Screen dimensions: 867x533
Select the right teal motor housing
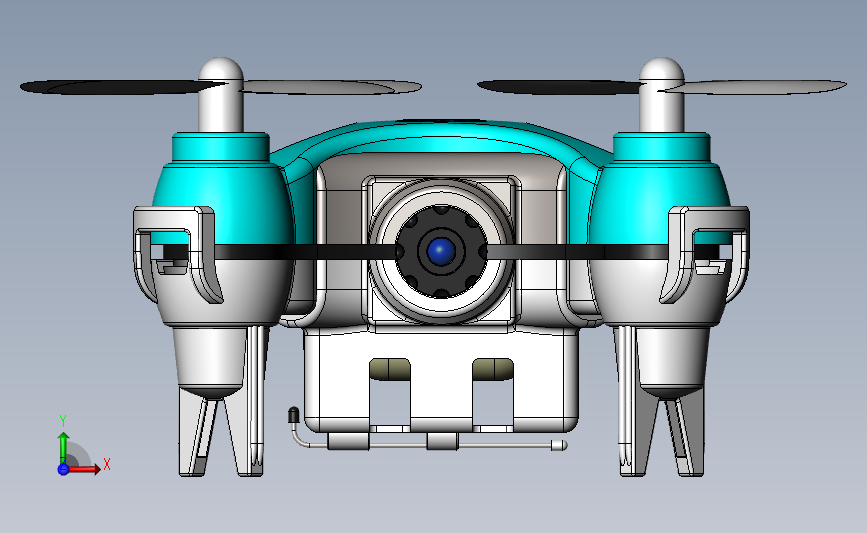[x=661, y=188]
